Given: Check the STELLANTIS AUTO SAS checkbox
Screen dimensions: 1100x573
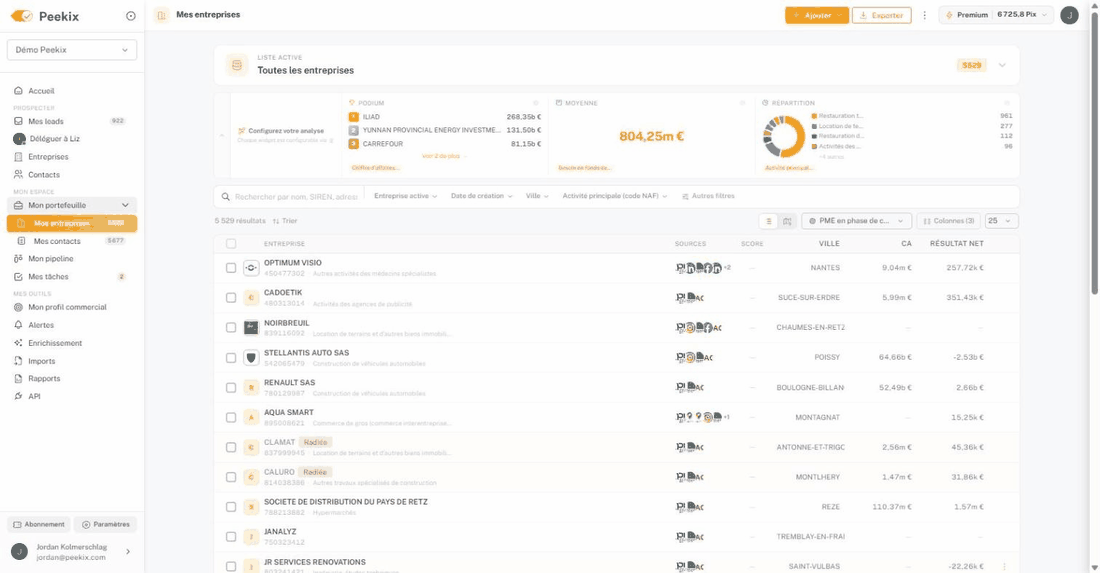Looking at the screenshot, I should (x=231, y=358).
